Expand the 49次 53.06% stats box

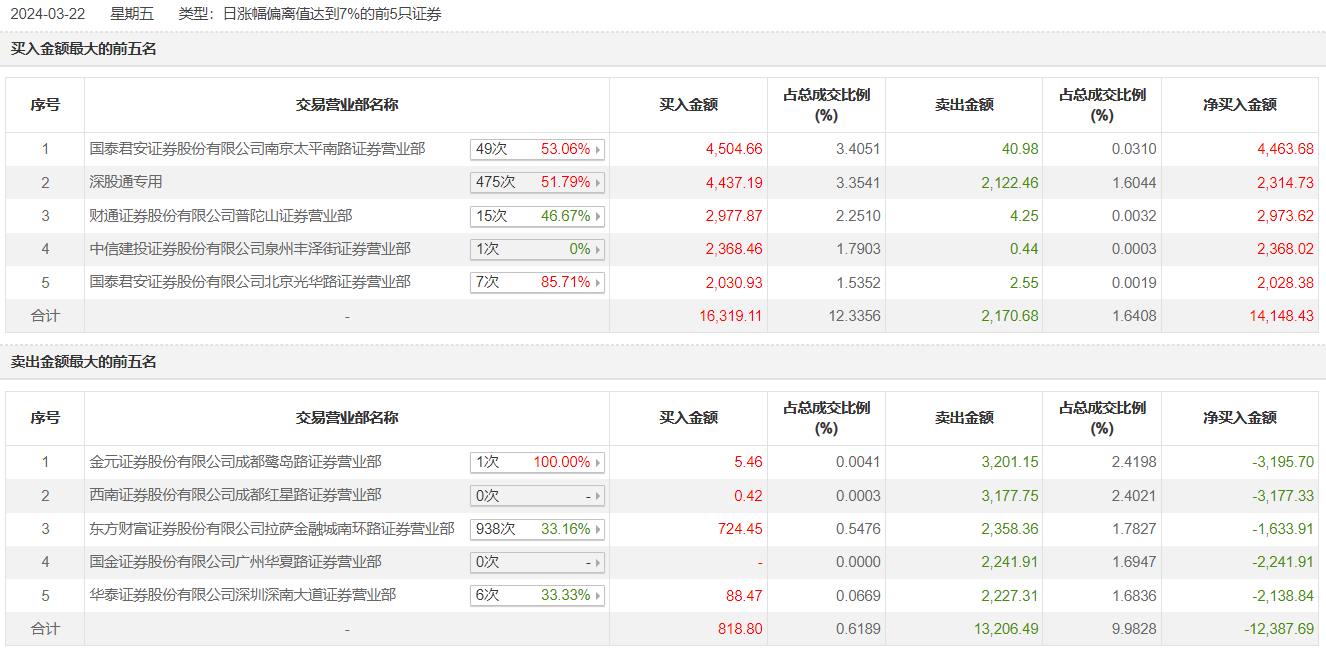(537, 149)
